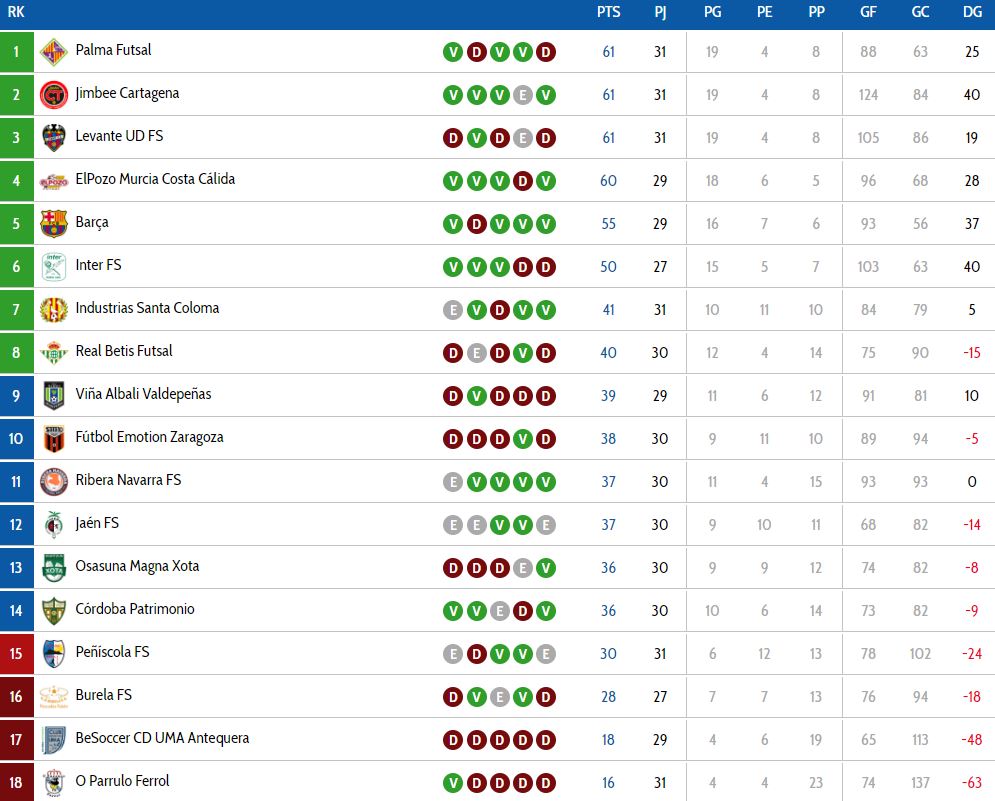Click the Córdoba Patrimonio crest
The width and height of the screenshot is (995, 801).
(x=54, y=611)
